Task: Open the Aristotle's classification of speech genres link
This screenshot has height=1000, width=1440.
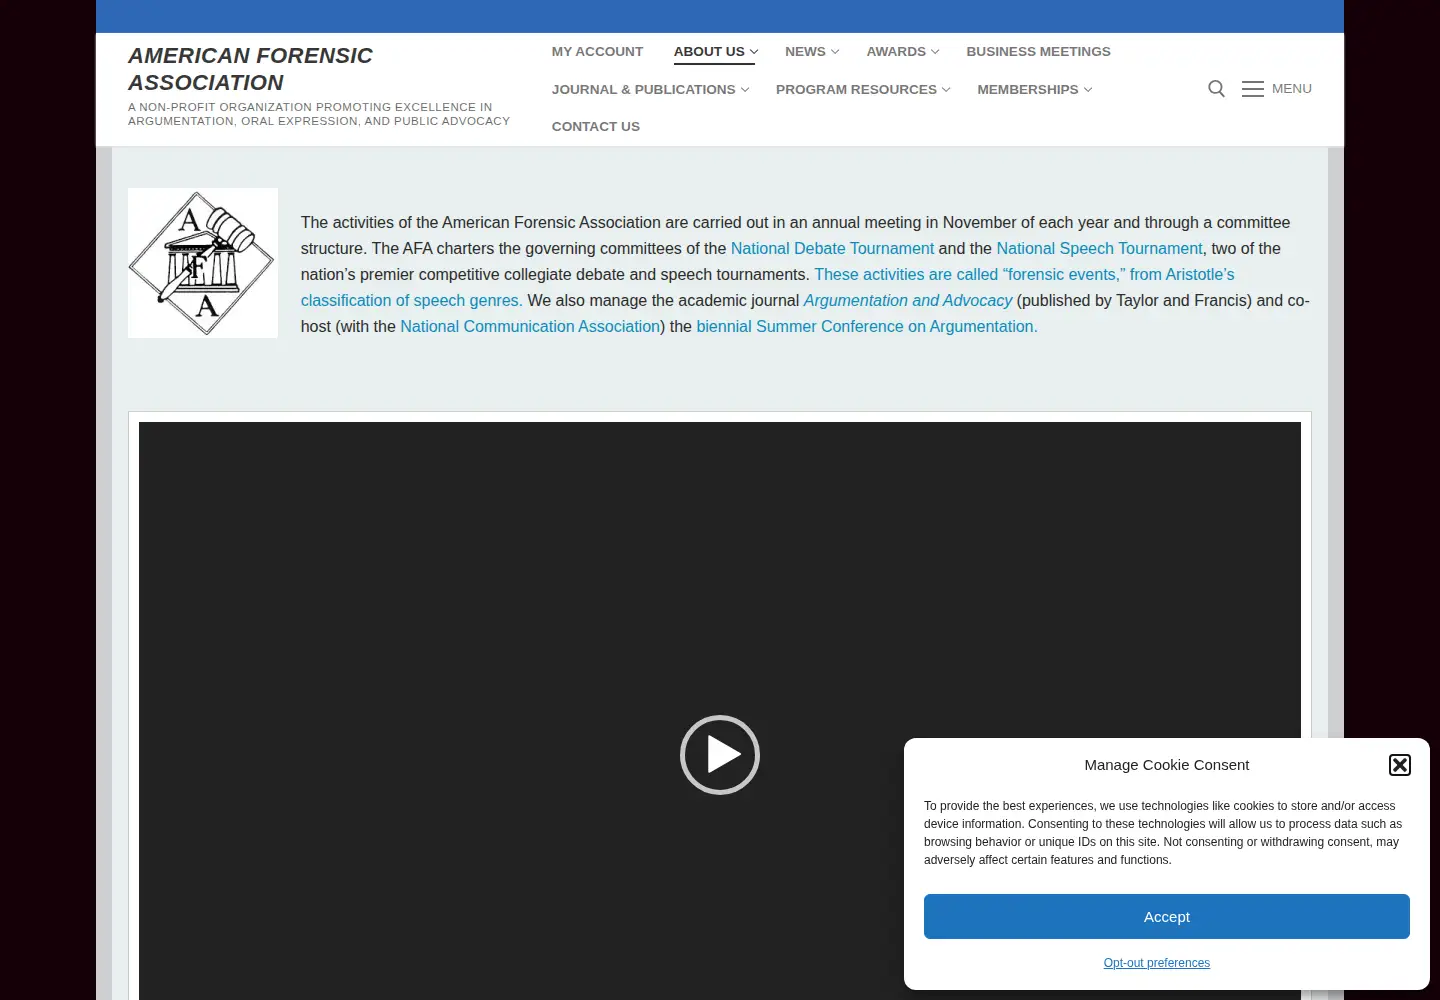Action: 768,288
